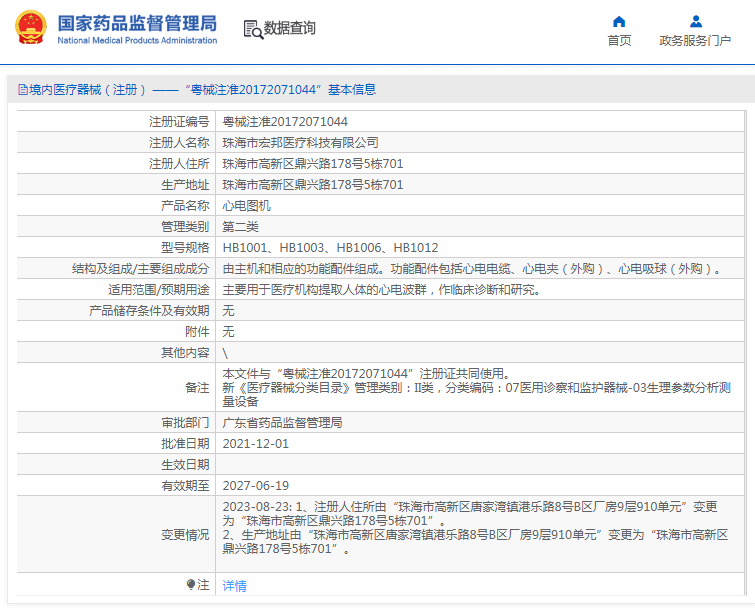Go to 首页 link
The width and height of the screenshot is (755, 616).
[x=619, y=40]
